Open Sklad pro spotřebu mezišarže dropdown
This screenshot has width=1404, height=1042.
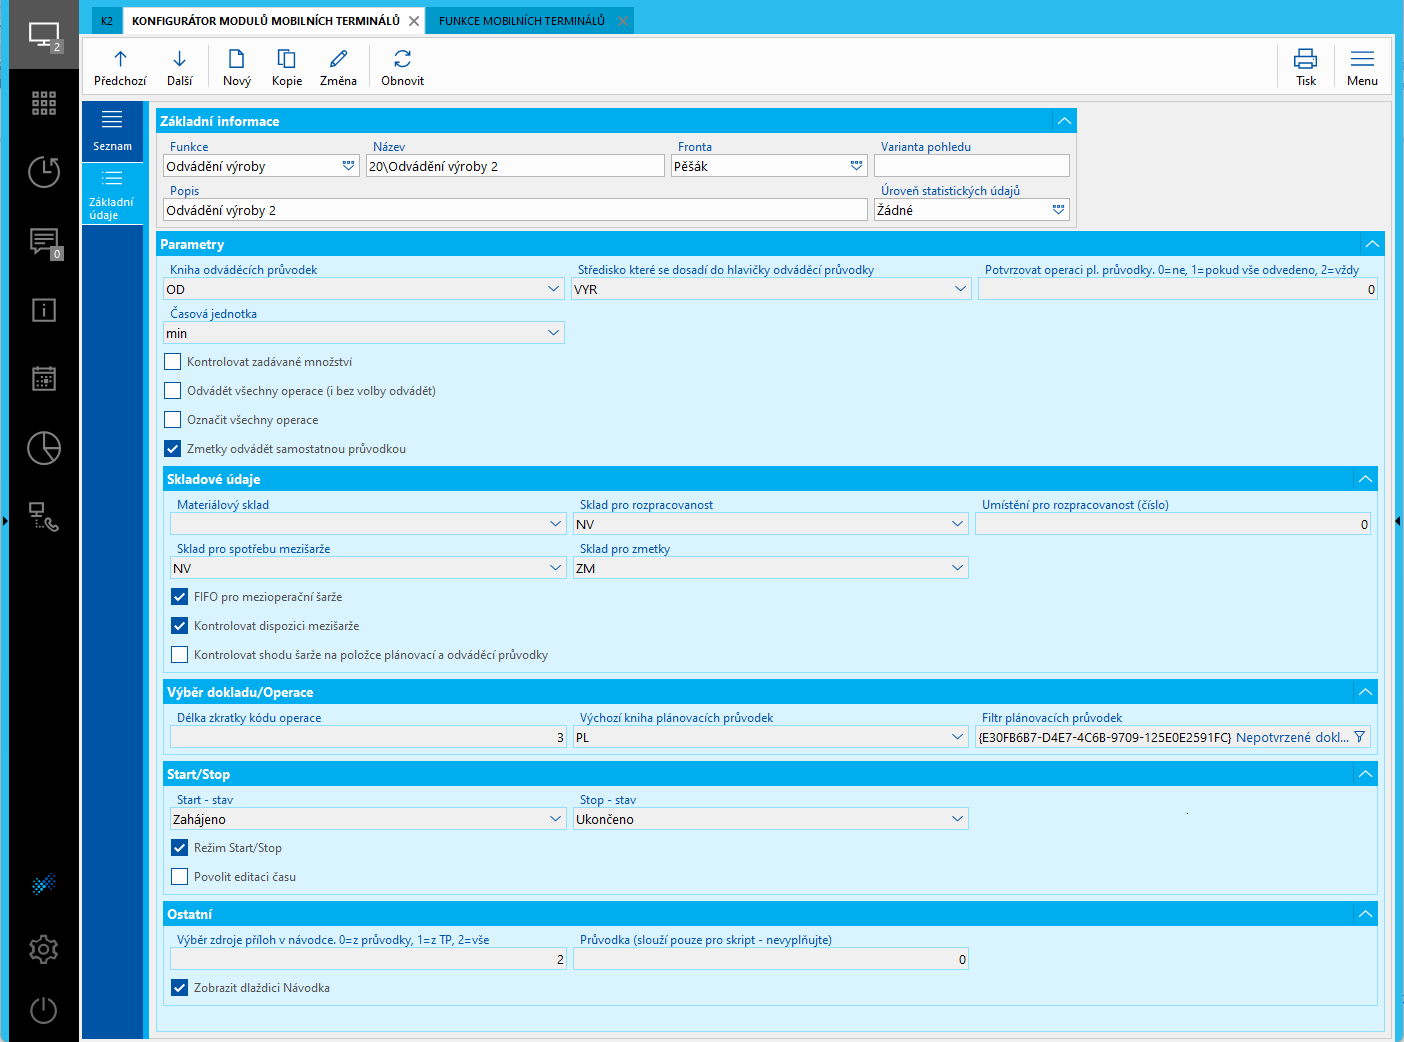tap(556, 568)
